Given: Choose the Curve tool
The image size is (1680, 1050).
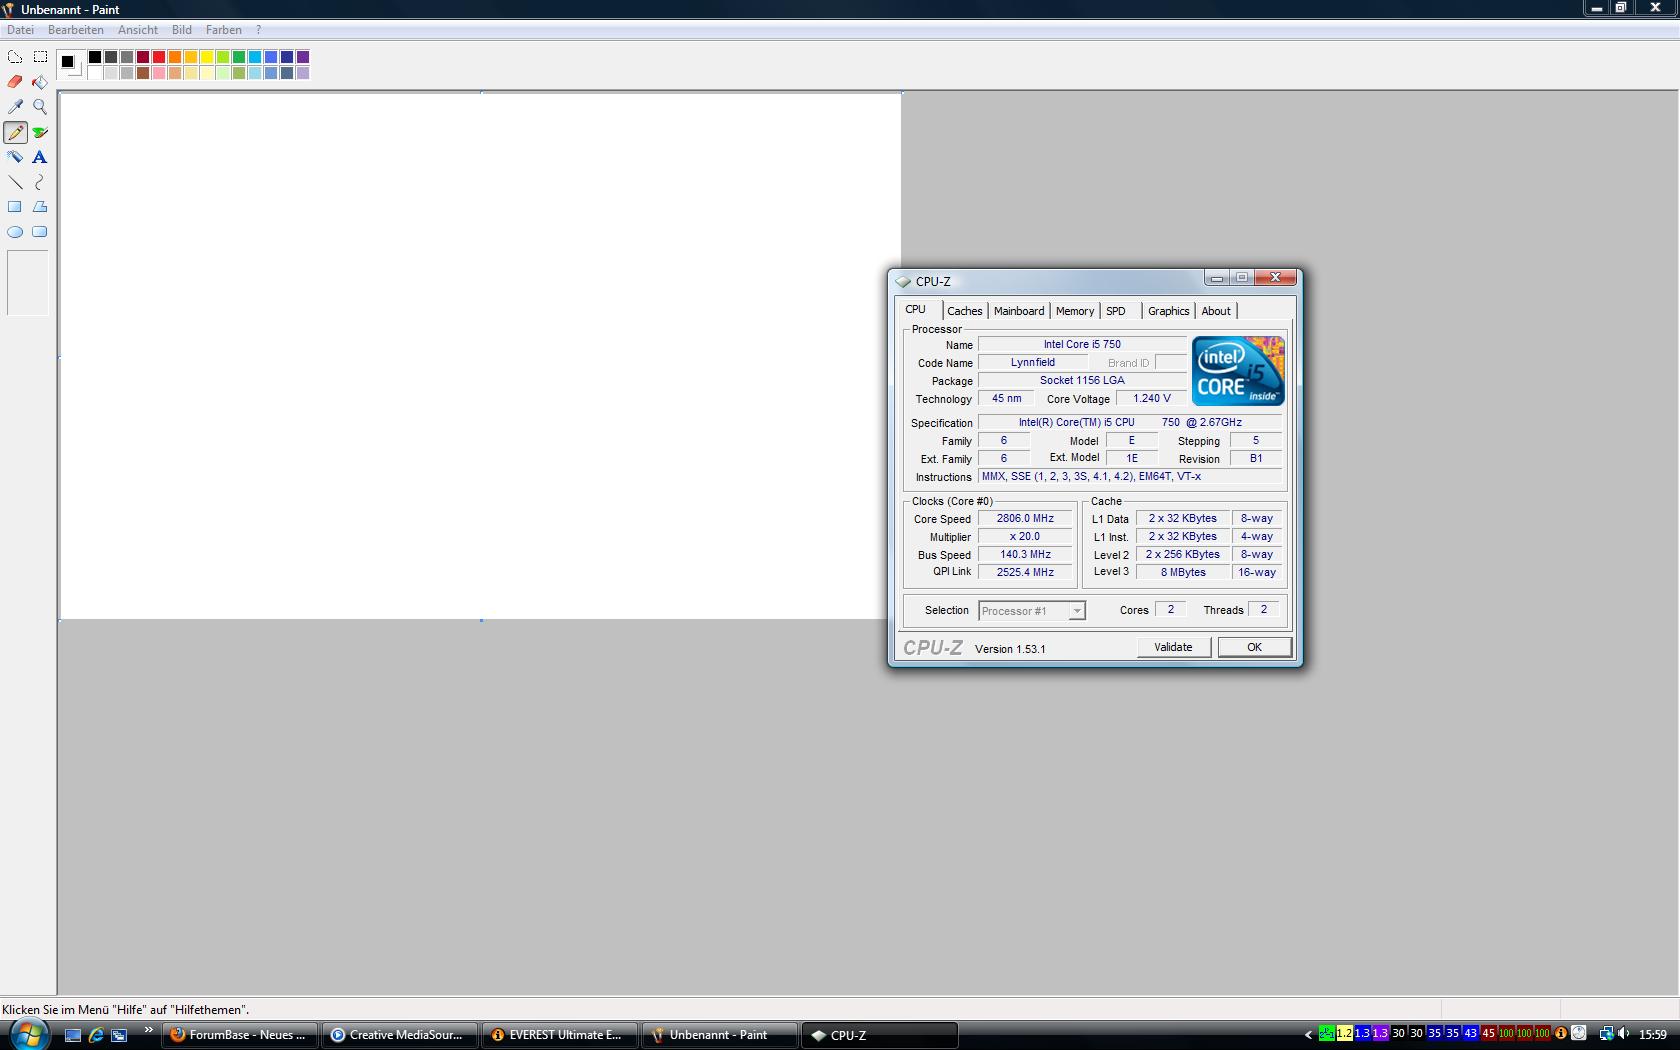Looking at the screenshot, I should point(40,182).
